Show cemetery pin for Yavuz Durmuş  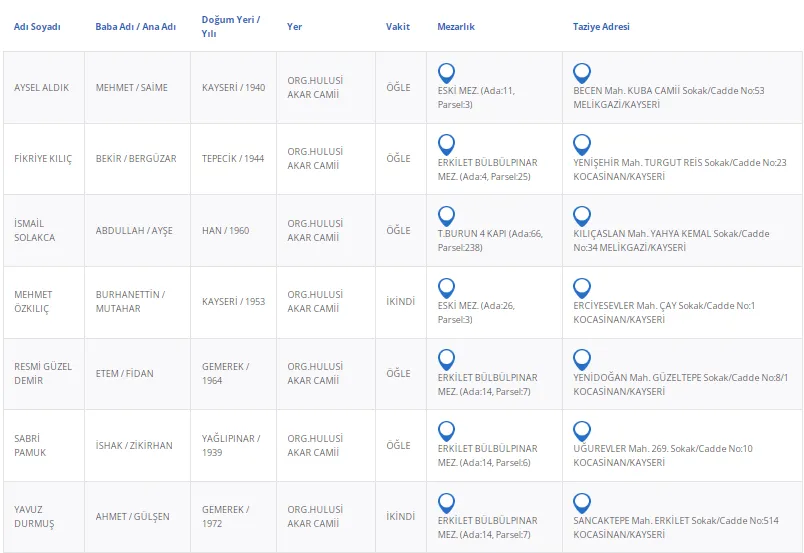[446, 503]
